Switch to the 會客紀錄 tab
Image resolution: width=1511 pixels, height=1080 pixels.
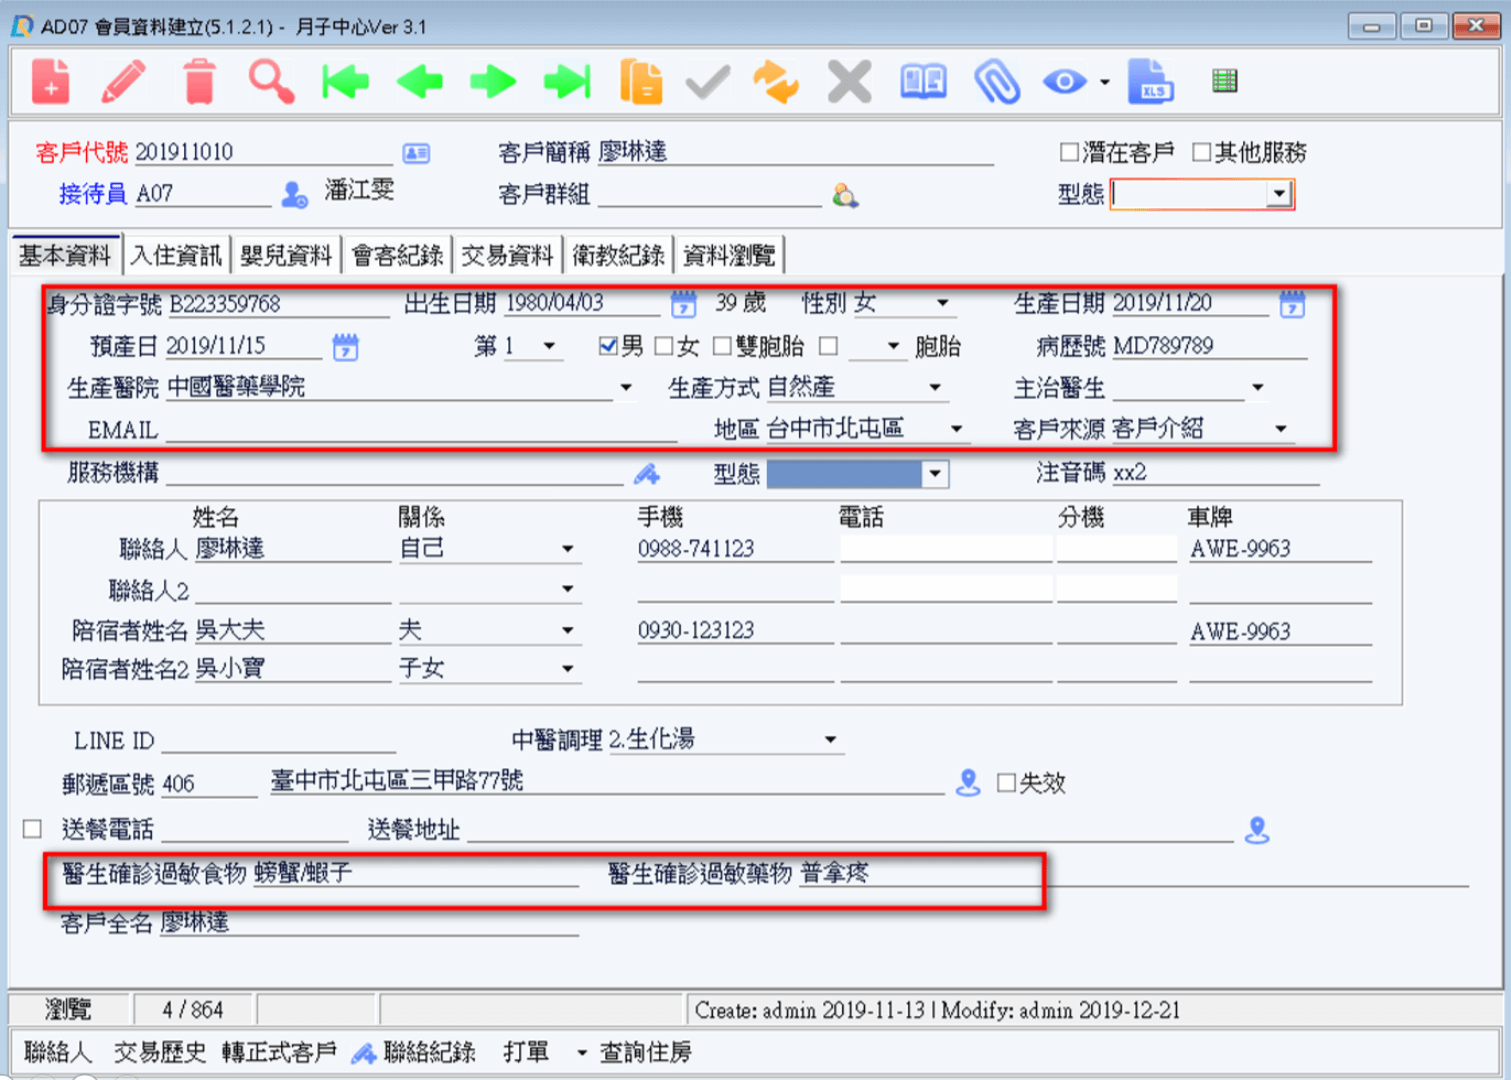tap(397, 256)
